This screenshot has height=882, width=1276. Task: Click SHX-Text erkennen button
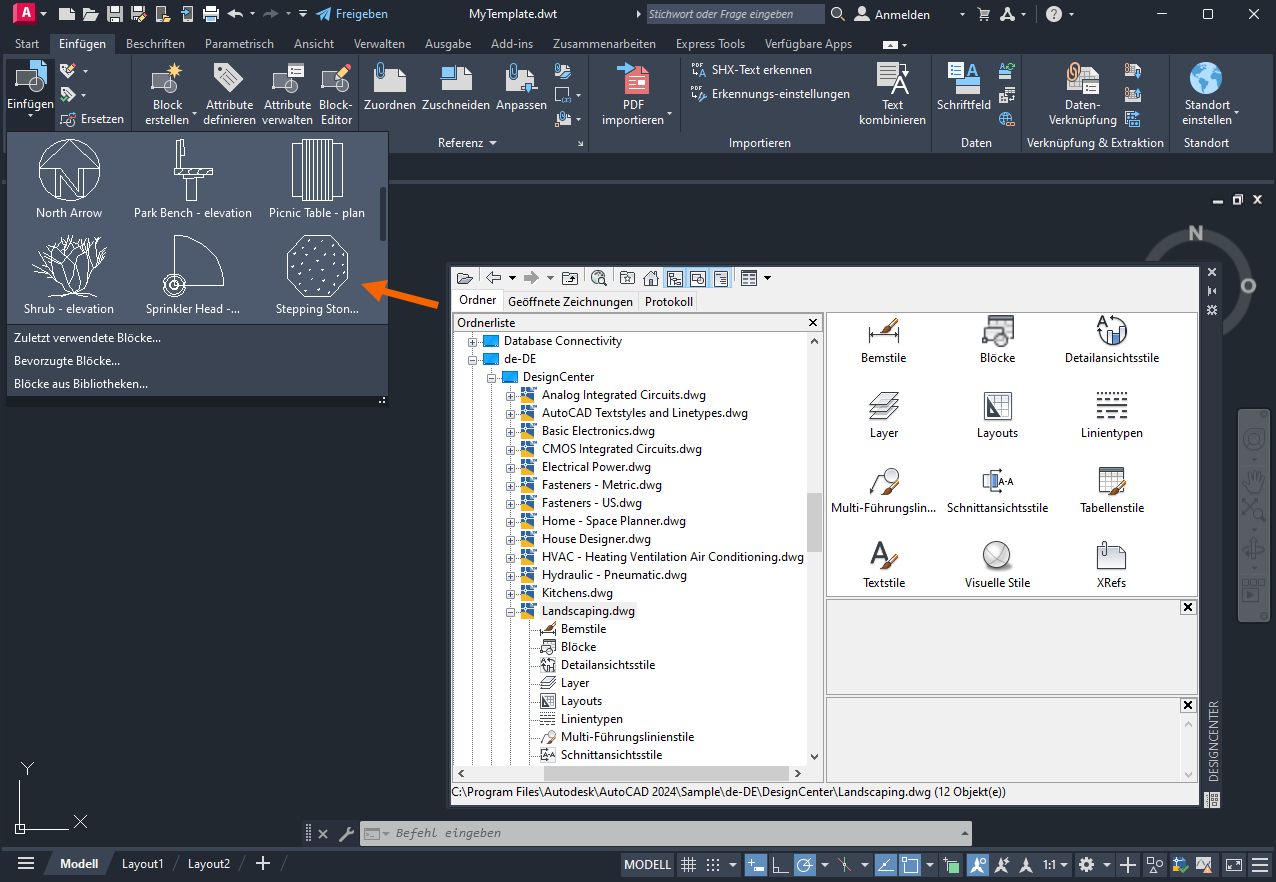click(x=752, y=70)
